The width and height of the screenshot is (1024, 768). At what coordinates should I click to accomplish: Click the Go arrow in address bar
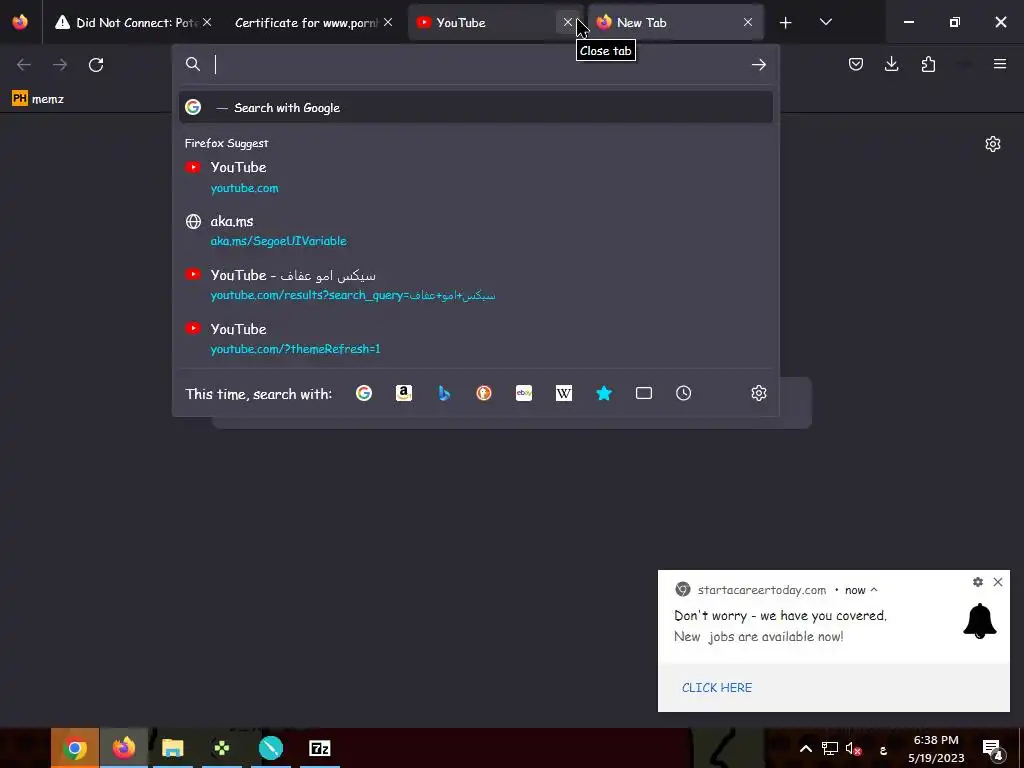click(x=758, y=64)
